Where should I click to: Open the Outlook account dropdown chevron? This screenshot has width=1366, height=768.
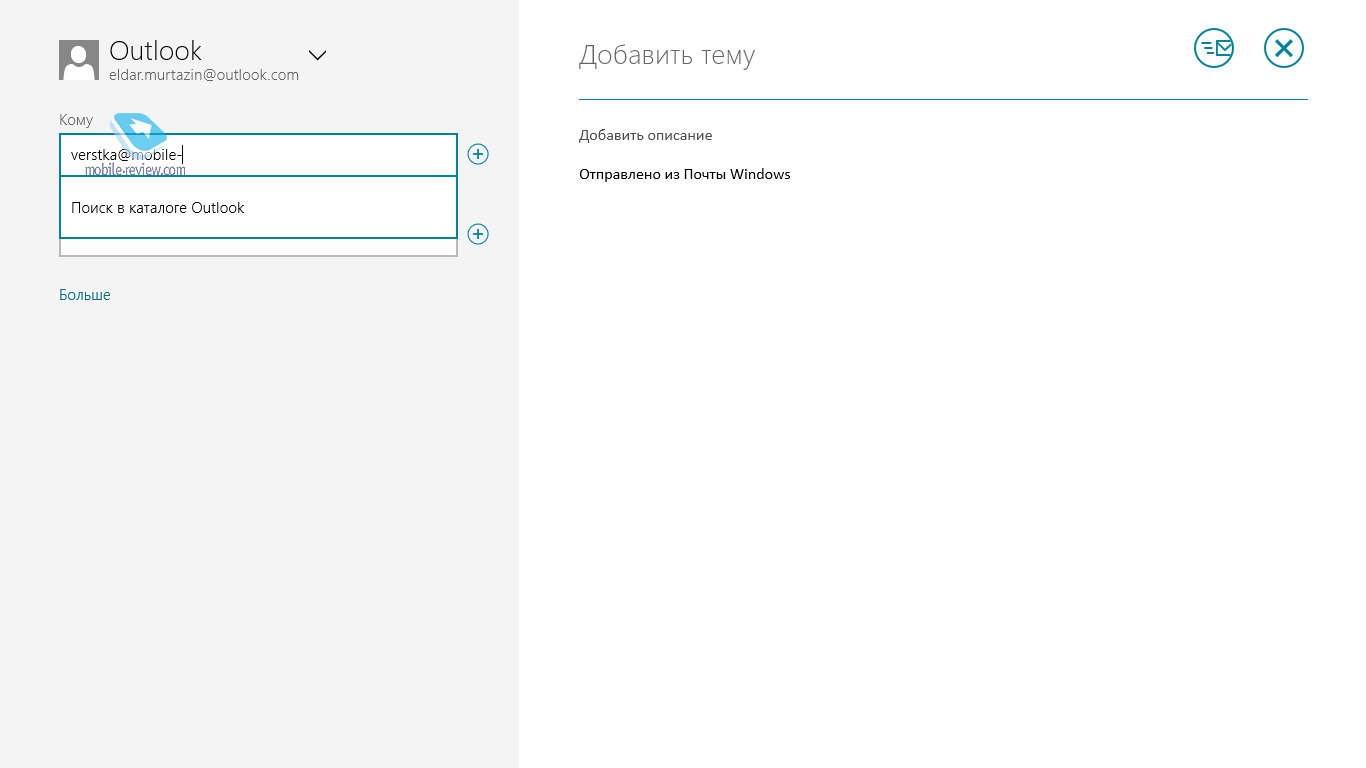(317, 55)
